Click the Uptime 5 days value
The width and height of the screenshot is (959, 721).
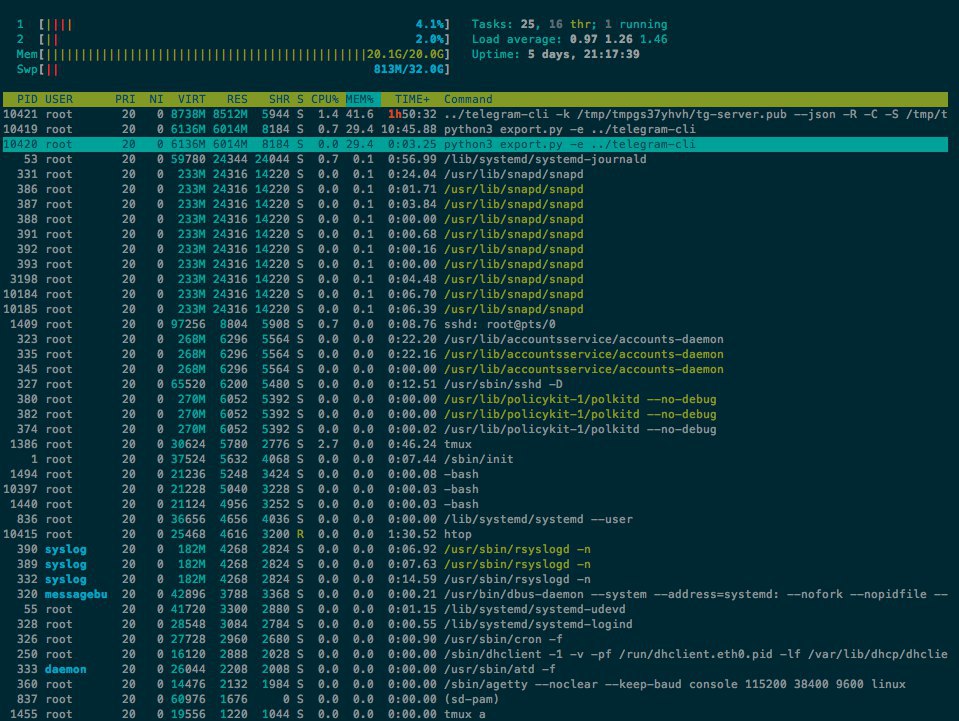(x=583, y=54)
